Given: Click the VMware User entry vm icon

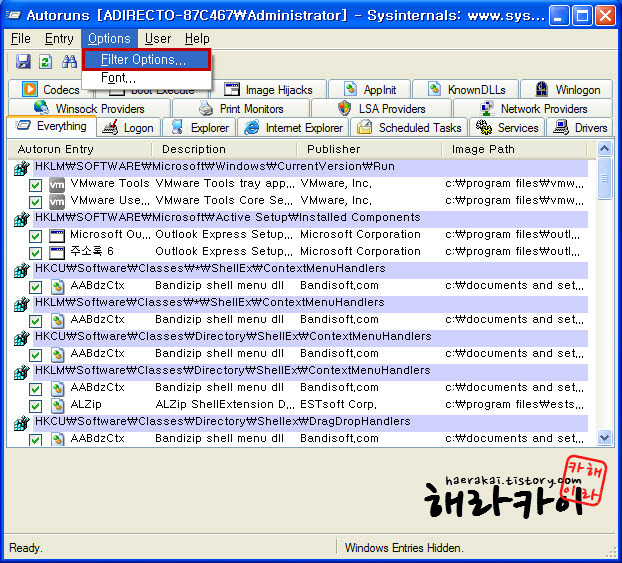Looking at the screenshot, I should pos(57,202).
